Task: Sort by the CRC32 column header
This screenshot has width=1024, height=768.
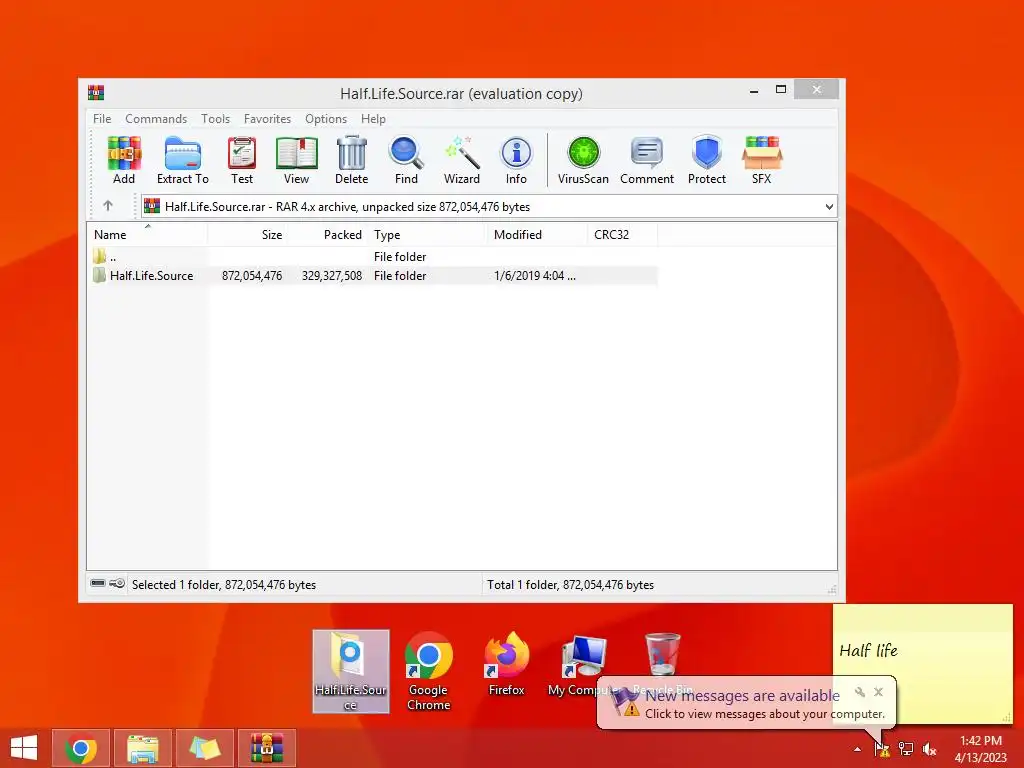Action: pos(622,234)
